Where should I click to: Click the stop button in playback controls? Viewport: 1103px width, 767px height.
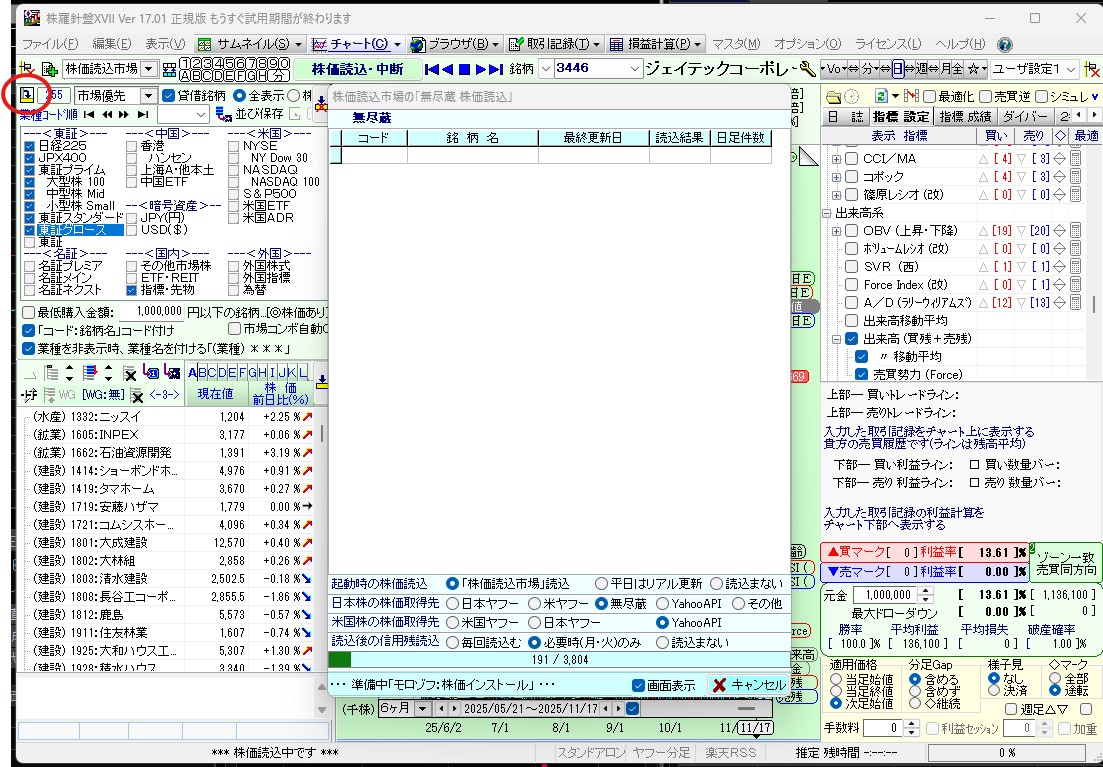[x=464, y=69]
